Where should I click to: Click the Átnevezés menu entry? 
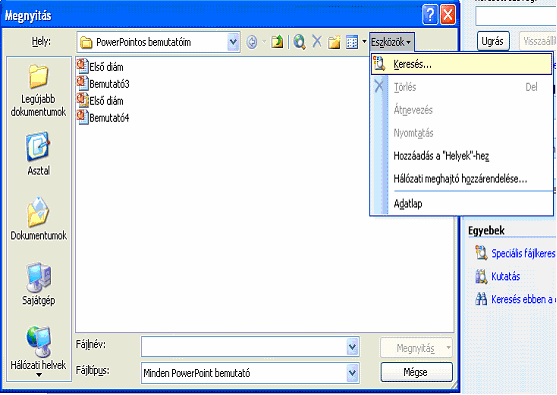pyautogui.click(x=461, y=110)
